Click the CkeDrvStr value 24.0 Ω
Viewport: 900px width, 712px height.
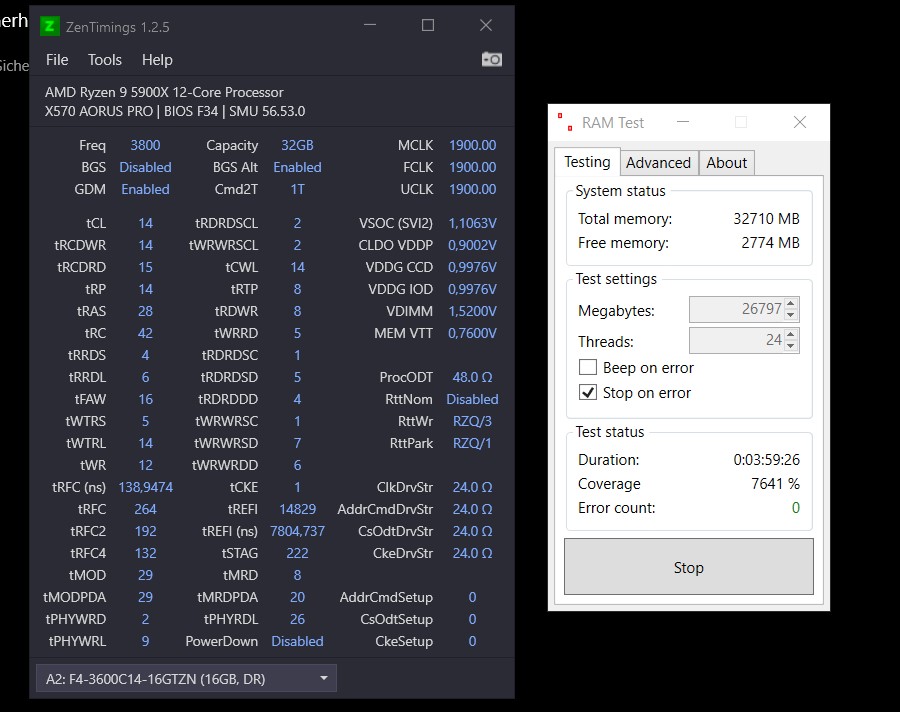tap(472, 553)
